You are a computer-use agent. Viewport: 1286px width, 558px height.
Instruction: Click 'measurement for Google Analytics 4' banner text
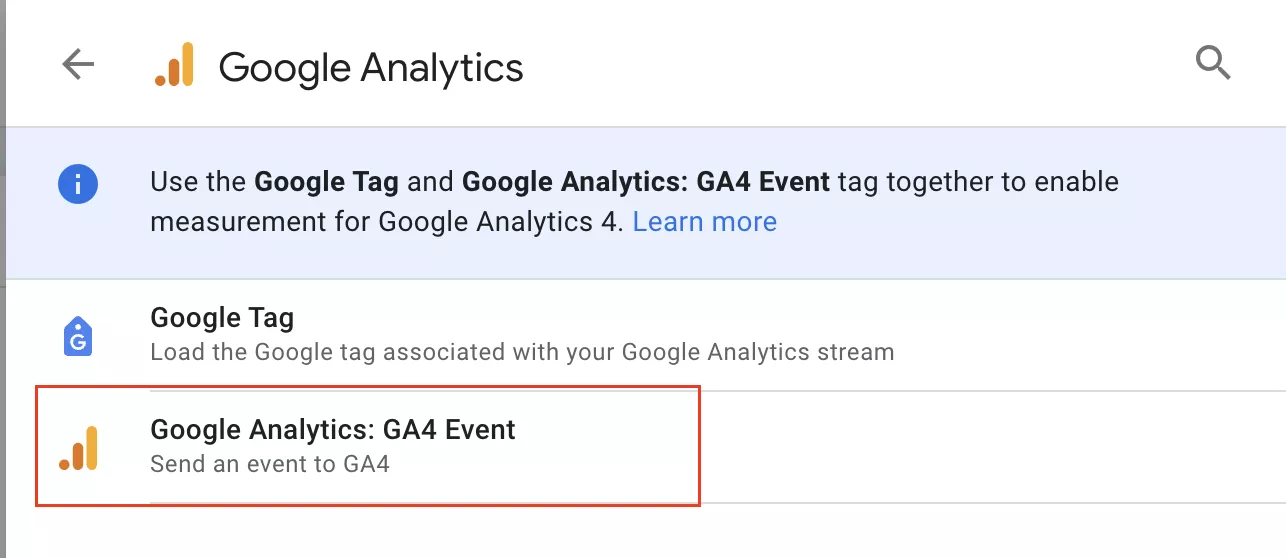tap(388, 221)
